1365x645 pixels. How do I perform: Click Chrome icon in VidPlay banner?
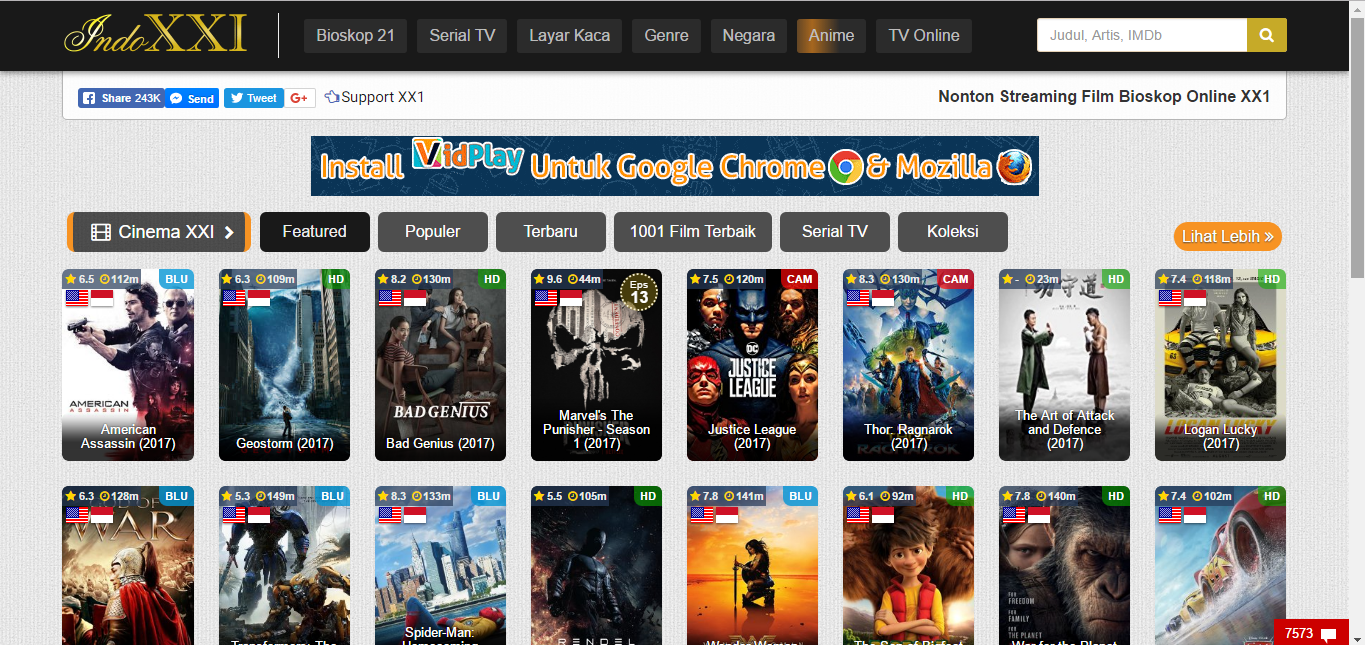point(846,166)
